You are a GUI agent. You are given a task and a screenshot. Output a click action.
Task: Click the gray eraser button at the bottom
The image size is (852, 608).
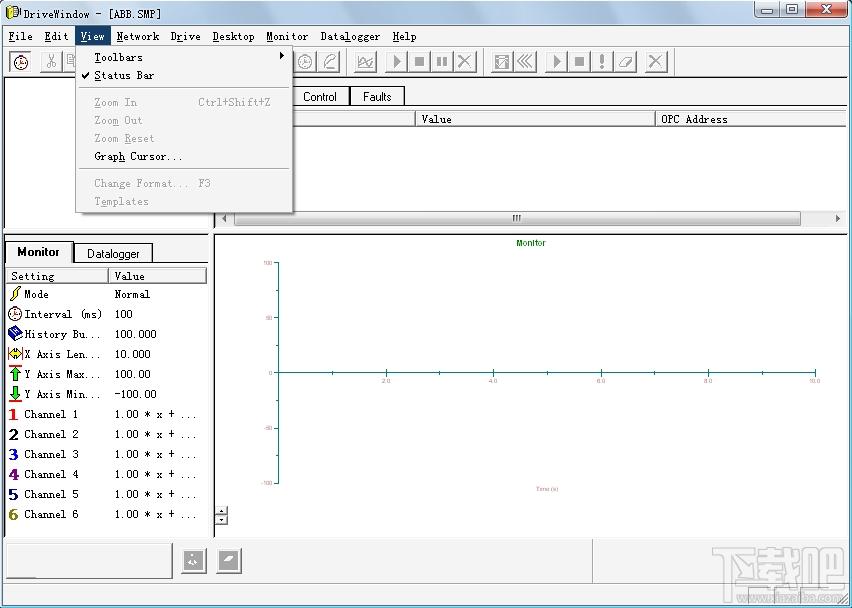(229, 561)
